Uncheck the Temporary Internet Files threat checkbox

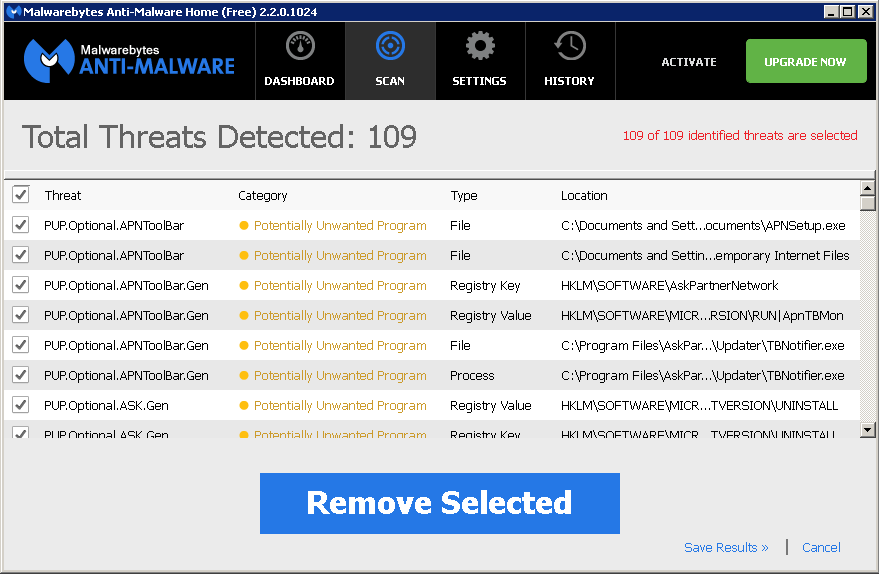tap(21, 255)
